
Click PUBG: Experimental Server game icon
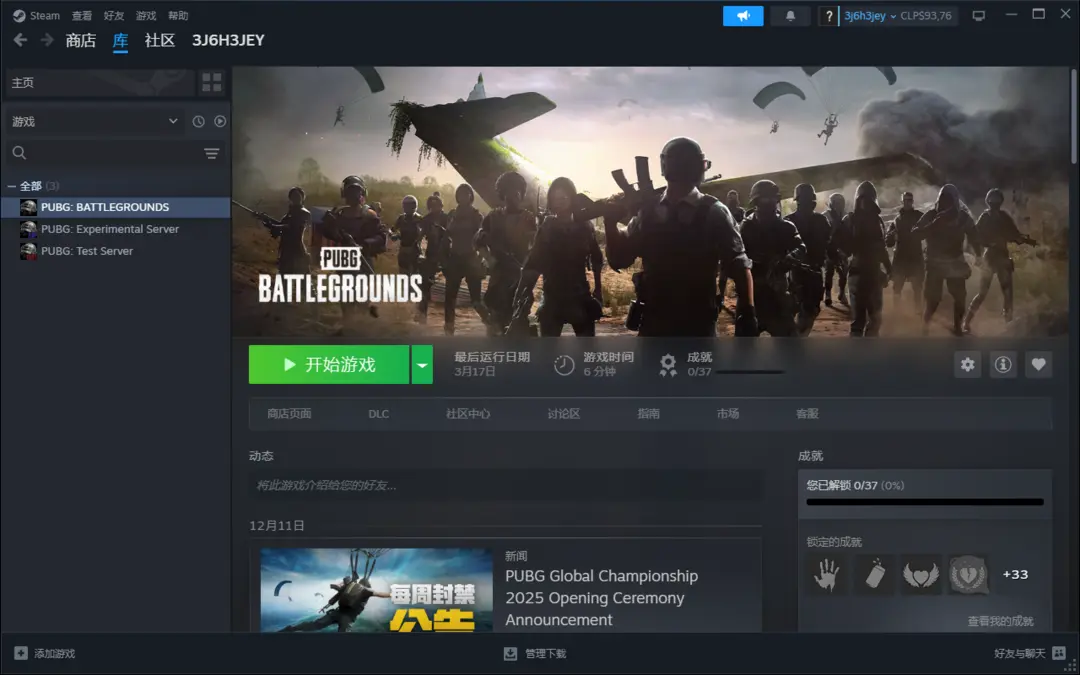[28, 229]
